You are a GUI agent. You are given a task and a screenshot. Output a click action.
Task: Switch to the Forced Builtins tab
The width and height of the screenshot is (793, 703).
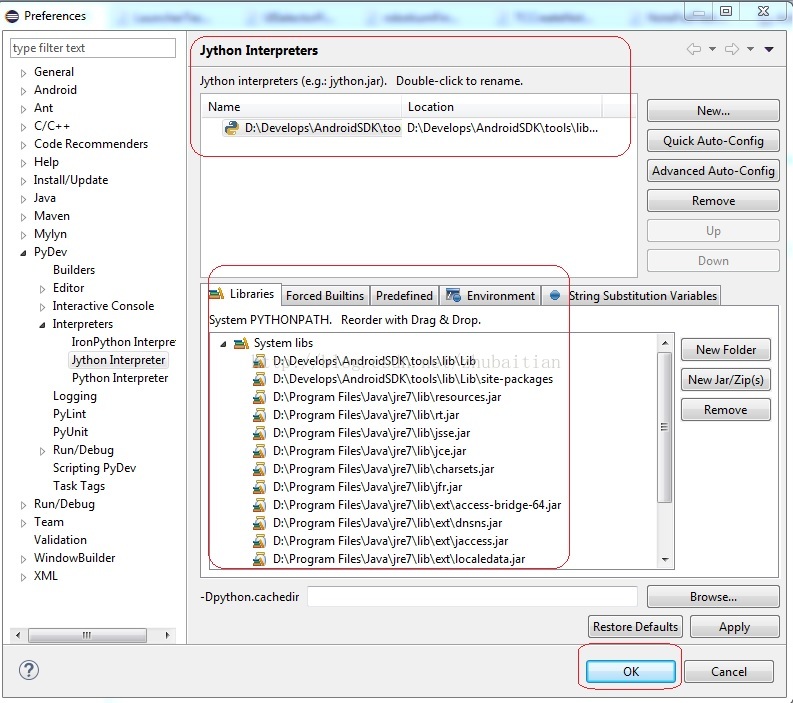(325, 295)
